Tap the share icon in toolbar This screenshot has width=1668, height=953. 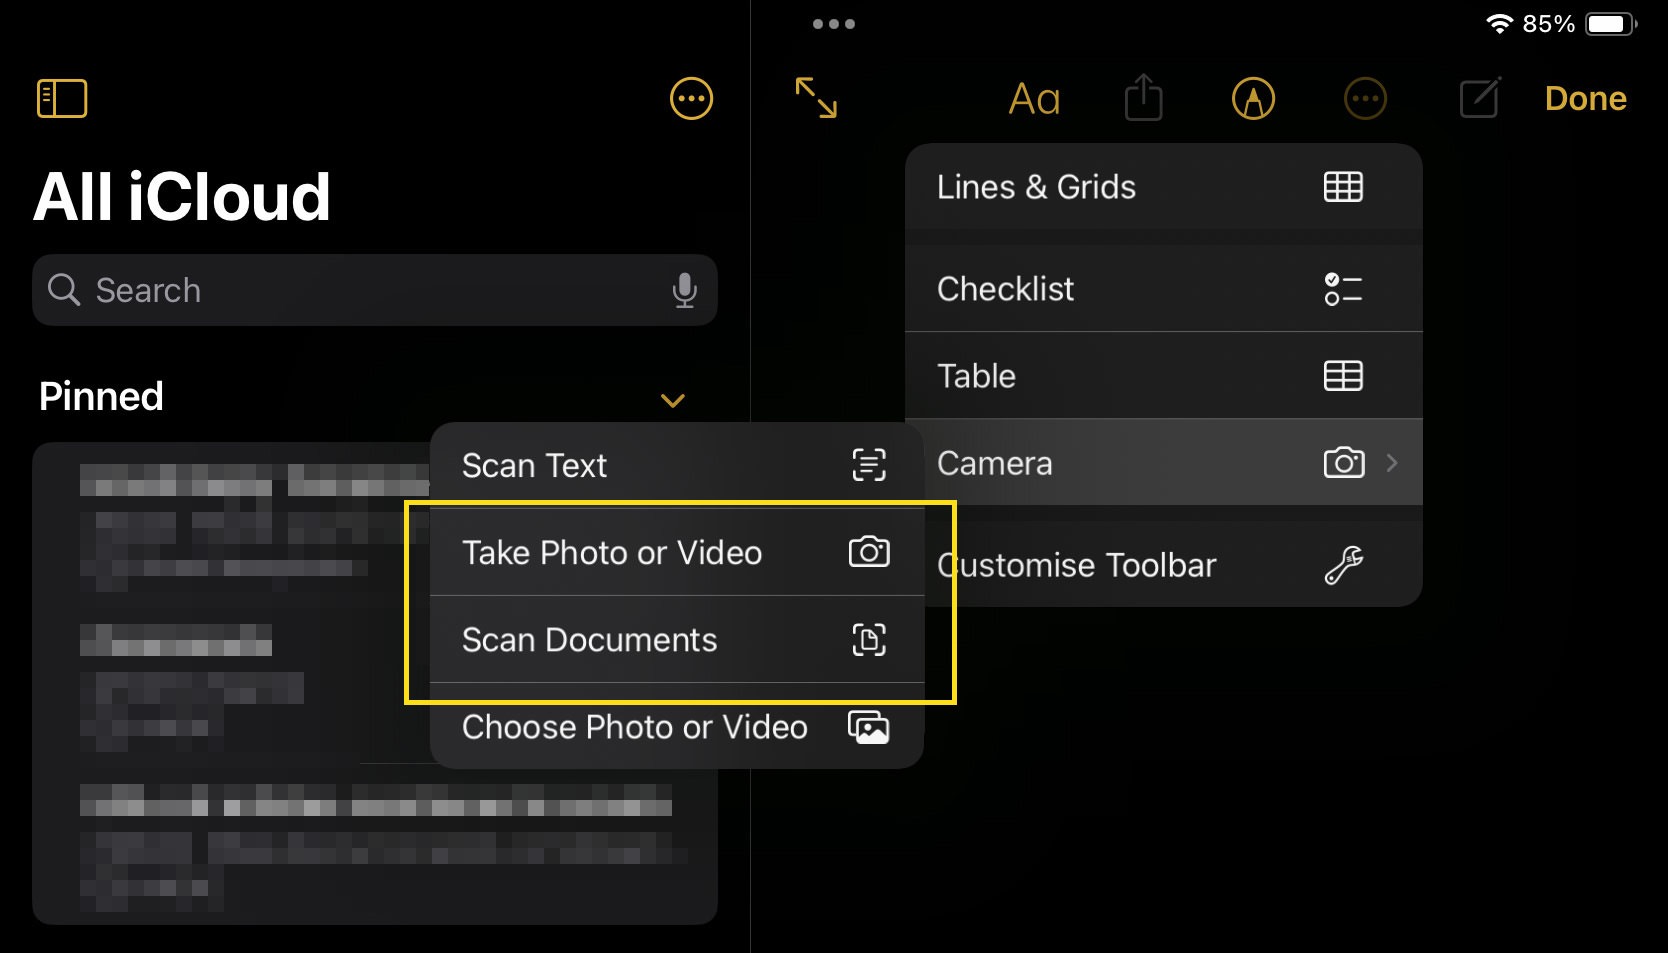pyautogui.click(x=1143, y=98)
